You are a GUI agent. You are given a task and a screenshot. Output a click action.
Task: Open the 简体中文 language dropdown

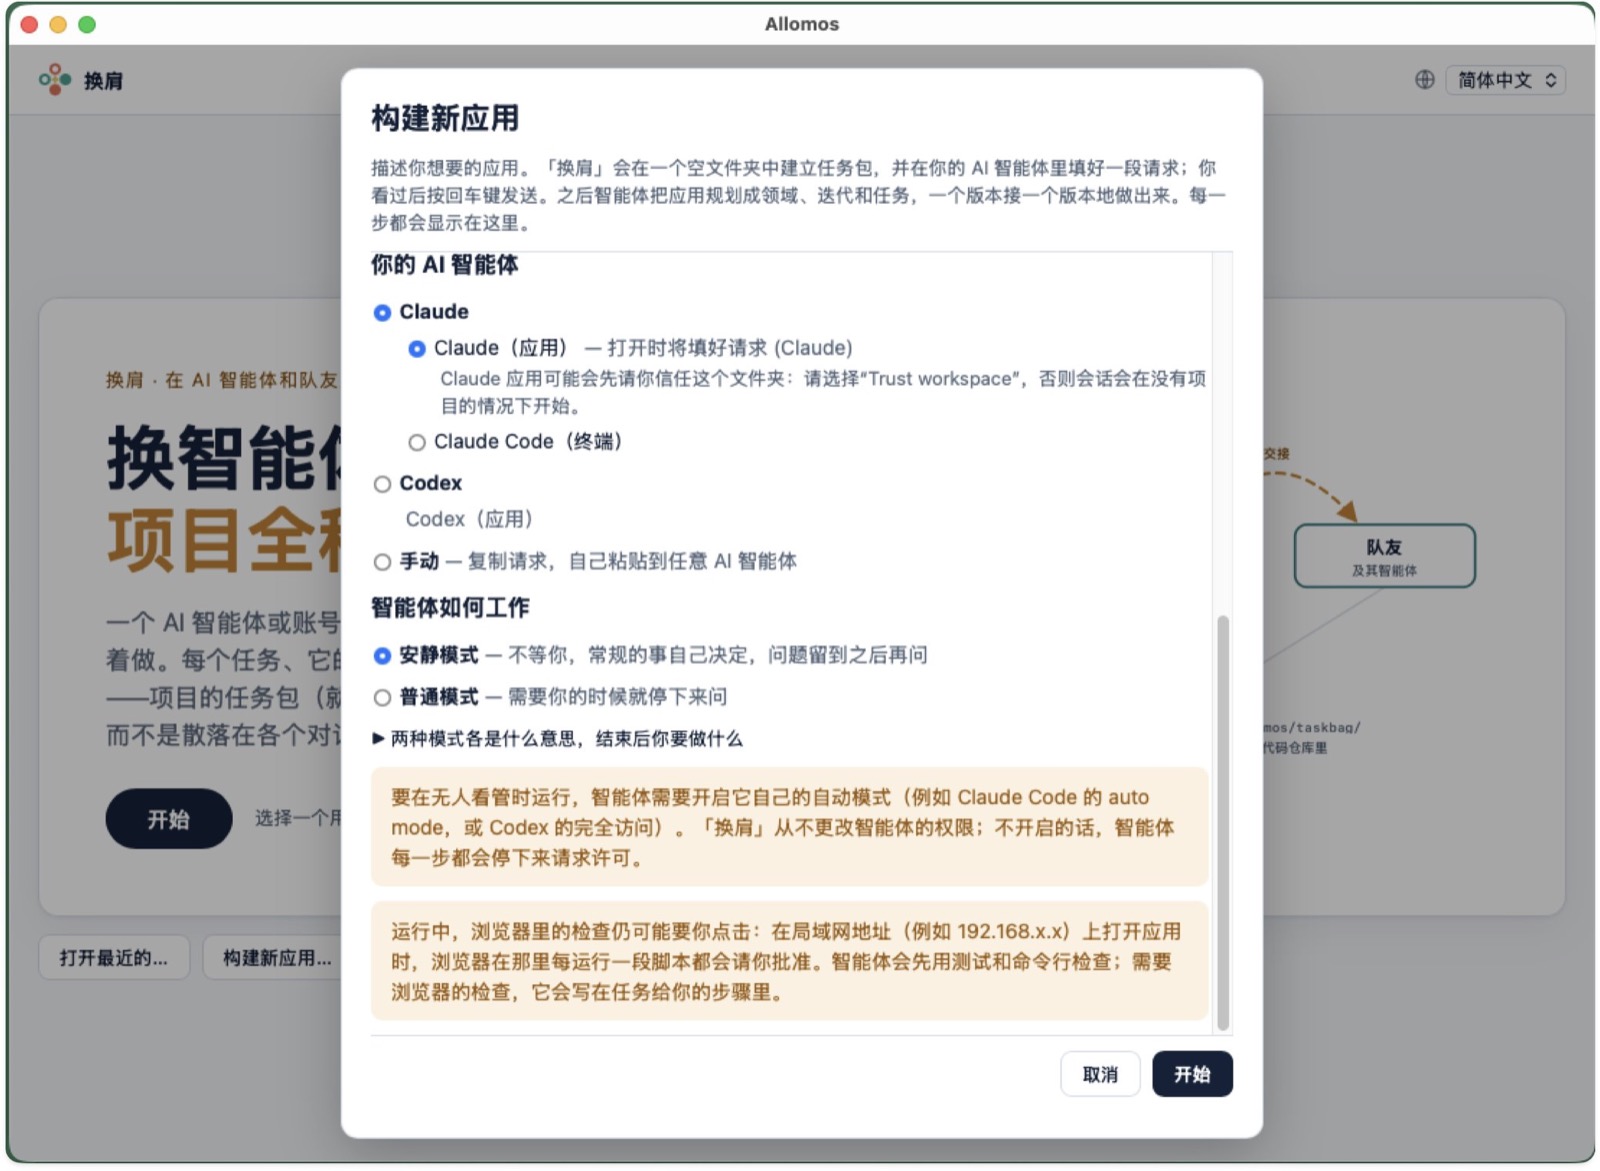coord(1505,80)
